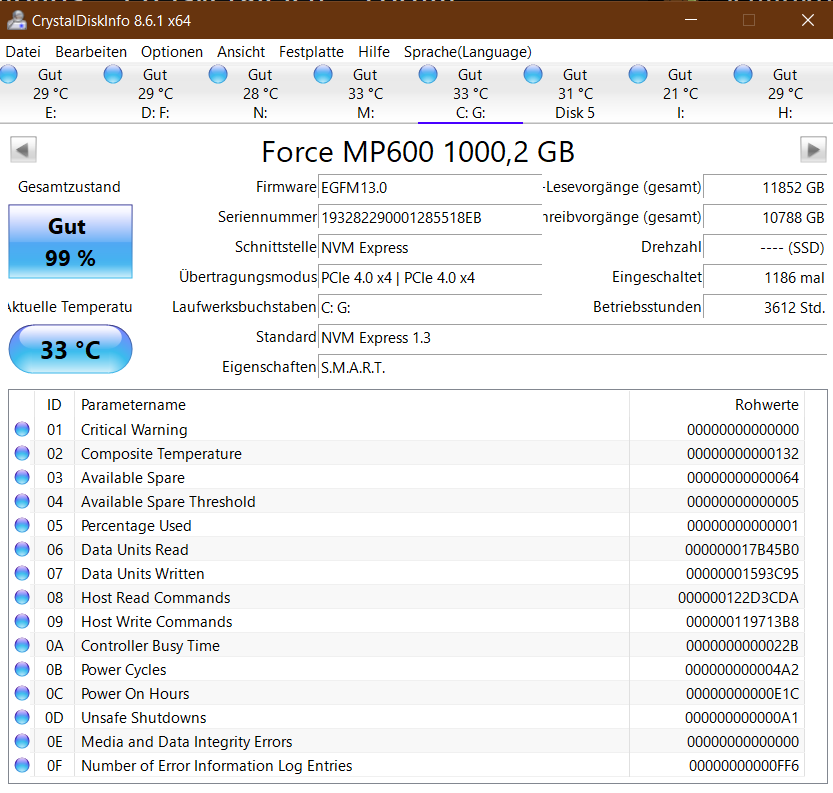Click status dot of Composite Temperature row
This screenshot has width=833, height=793.
22,453
